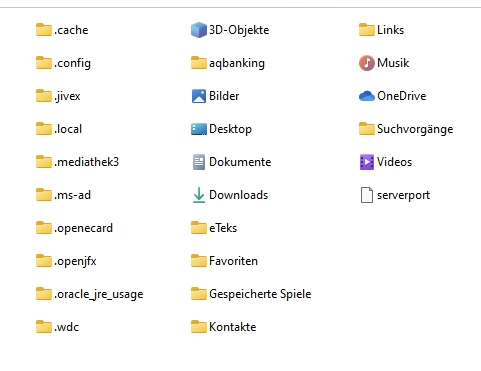Select the Bilder pictures icon
The image size is (481, 371).
(x=199, y=96)
